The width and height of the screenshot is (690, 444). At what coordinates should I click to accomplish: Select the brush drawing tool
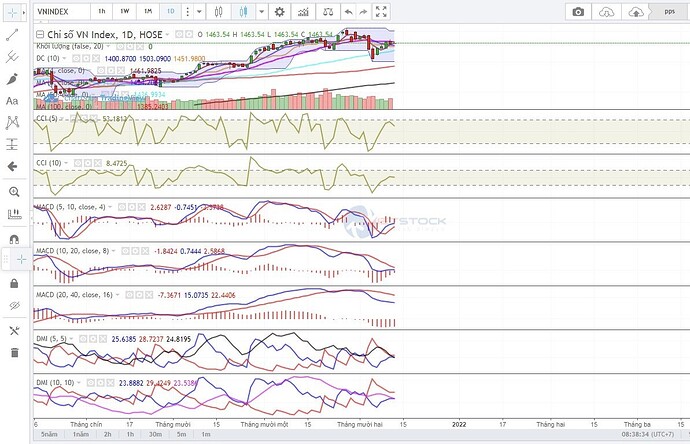pos(12,79)
